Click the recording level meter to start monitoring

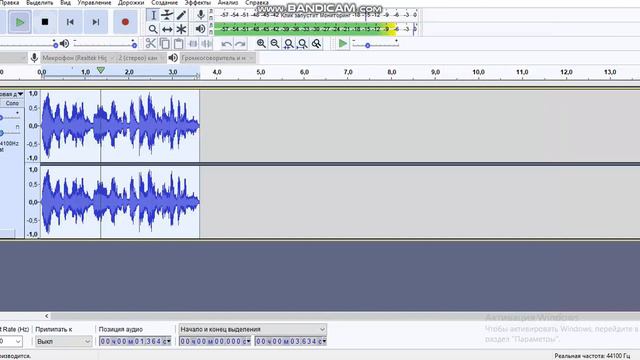316,15
